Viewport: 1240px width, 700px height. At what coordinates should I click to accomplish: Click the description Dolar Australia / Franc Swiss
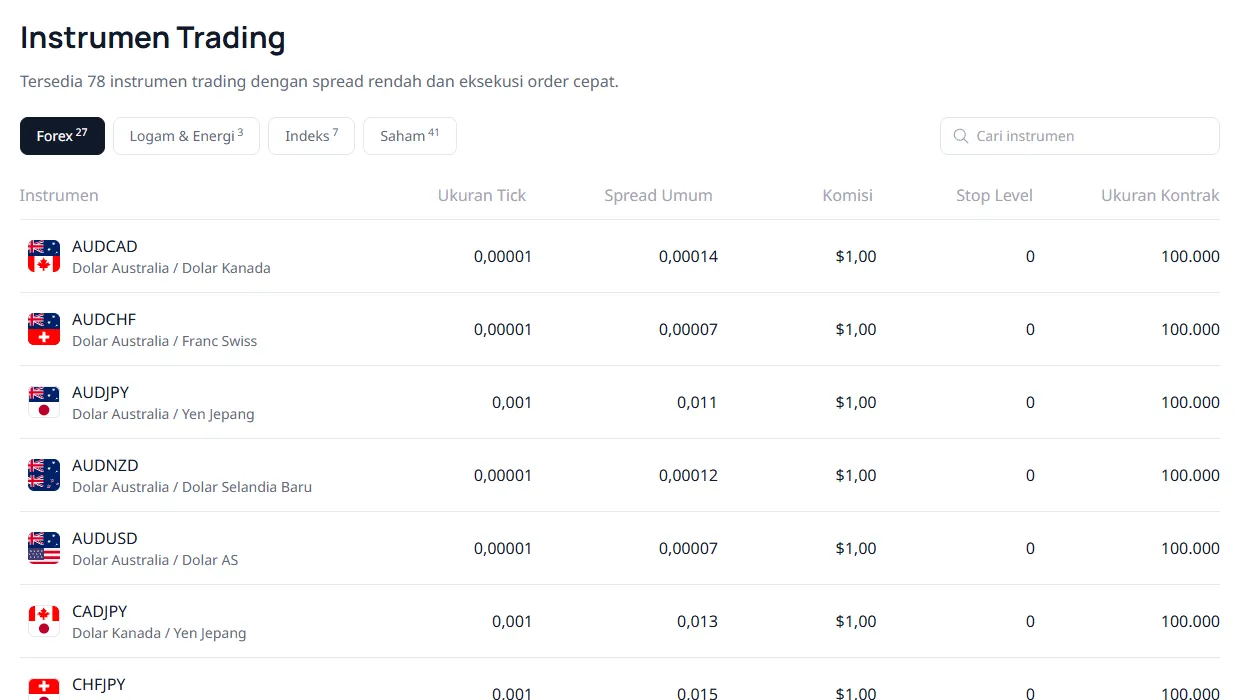click(x=165, y=341)
